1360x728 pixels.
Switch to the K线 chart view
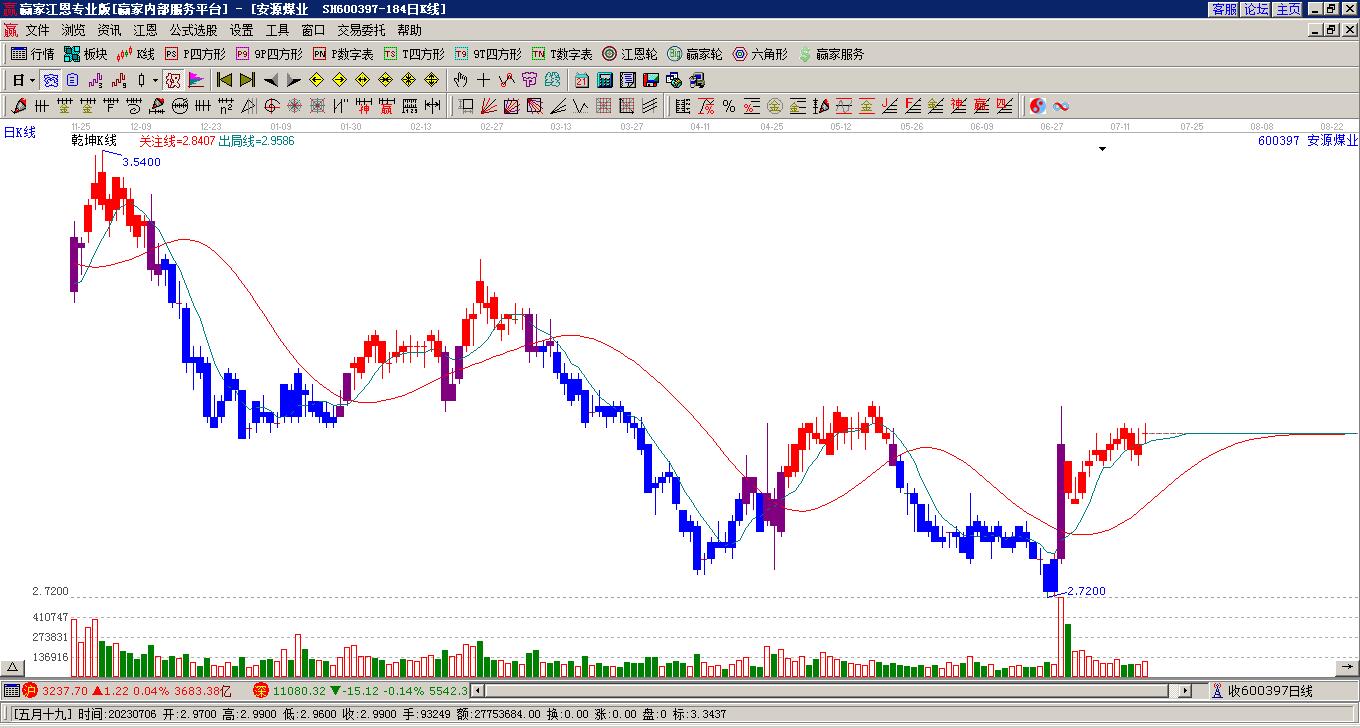click(135, 54)
